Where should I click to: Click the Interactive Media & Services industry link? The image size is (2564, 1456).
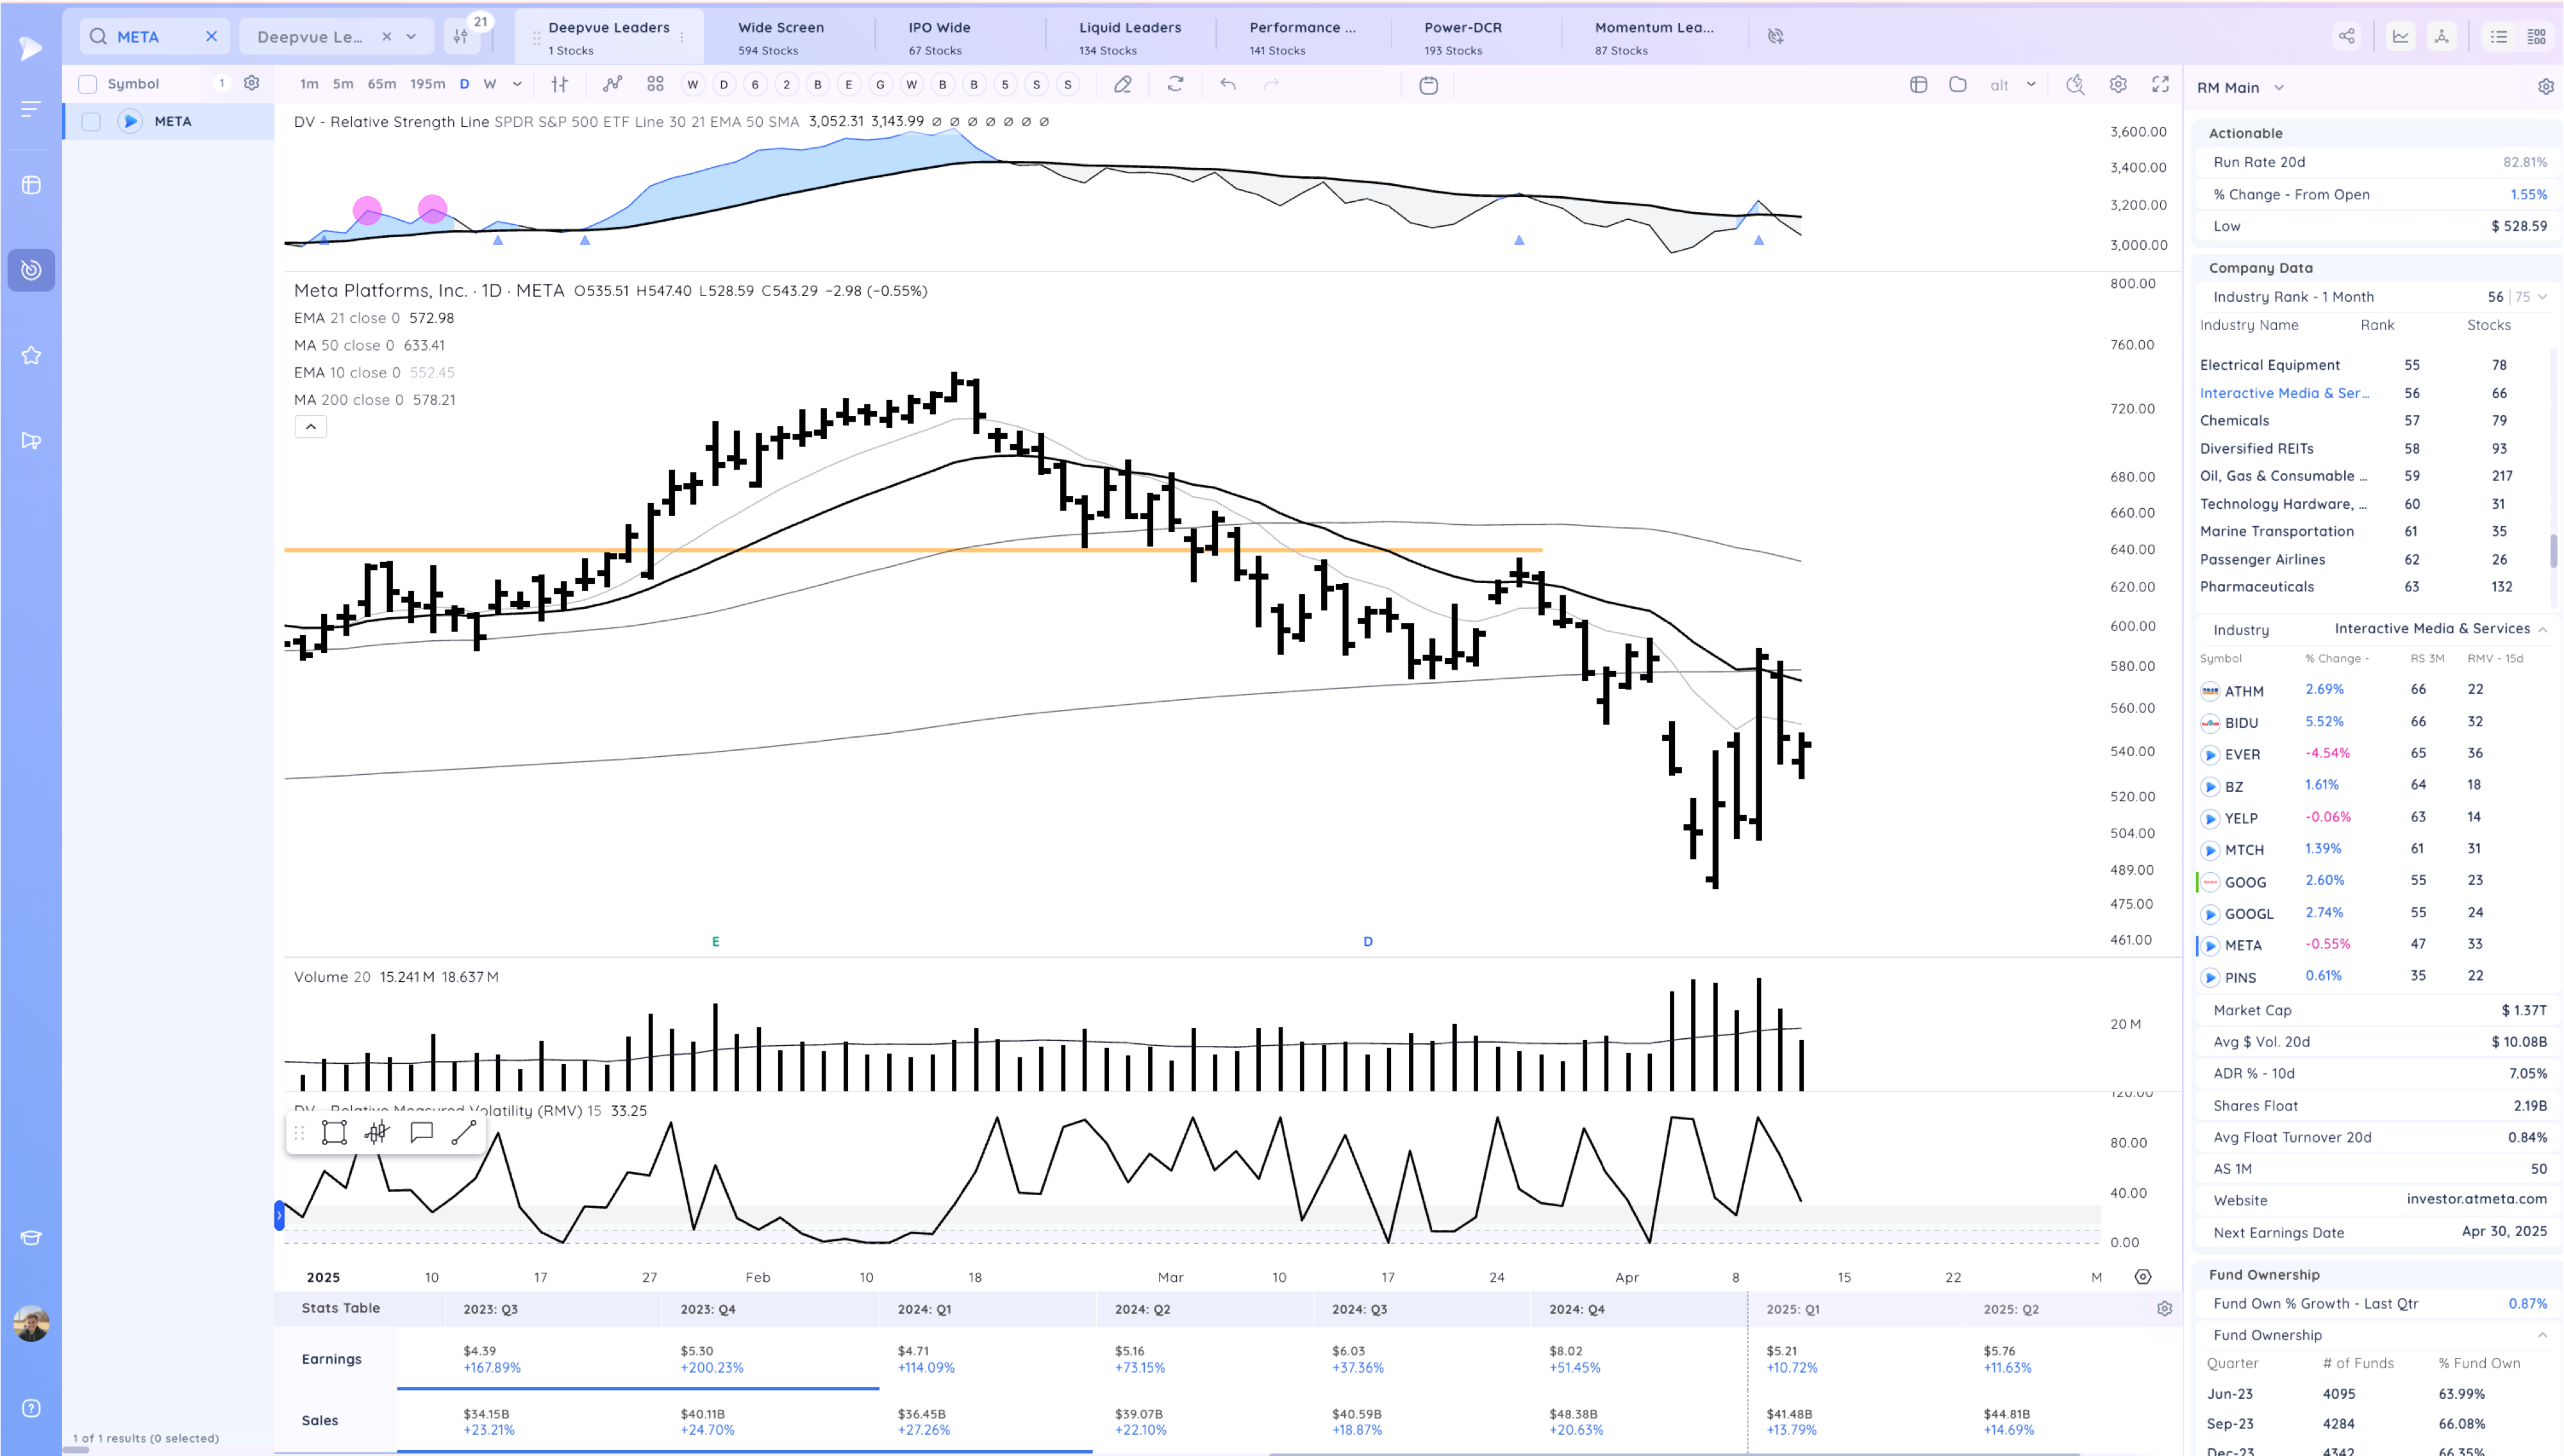pos(2283,393)
